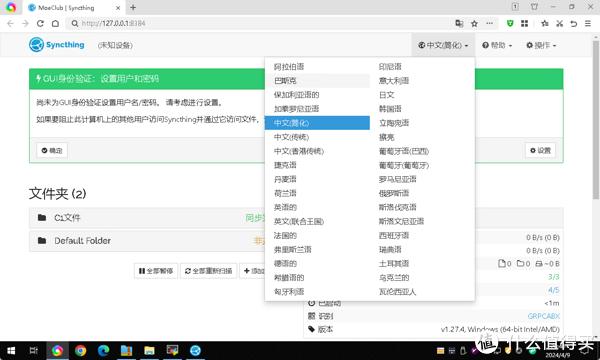600x360 pixels.
Task: Reload the page with the refresh icon
Action: [x=40, y=23]
